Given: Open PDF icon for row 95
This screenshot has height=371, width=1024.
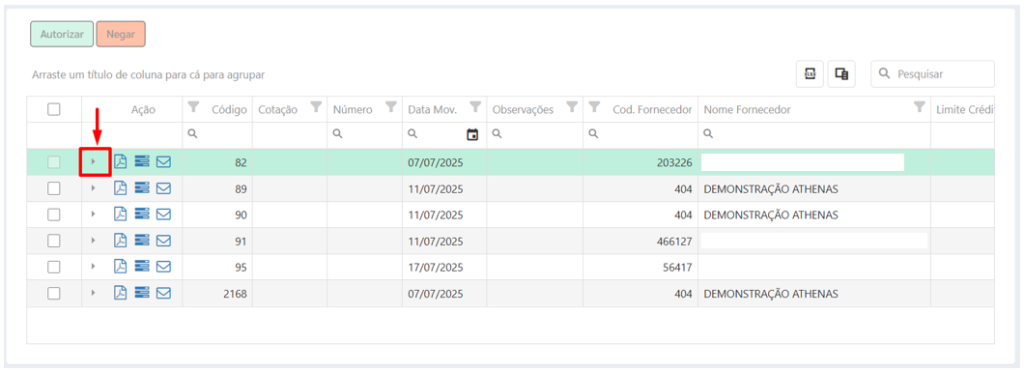Looking at the screenshot, I should click(x=120, y=266).
